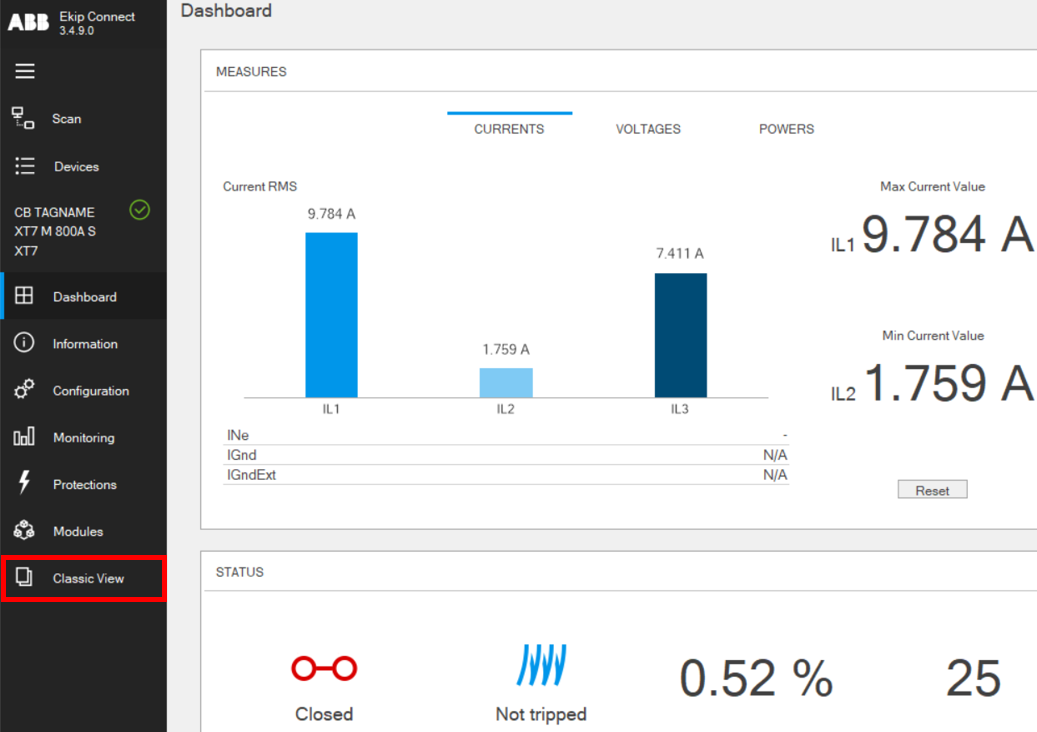Open the hamburger menu icon
1037x732 pixels.
pyautogui.click(x=25, y=71)
